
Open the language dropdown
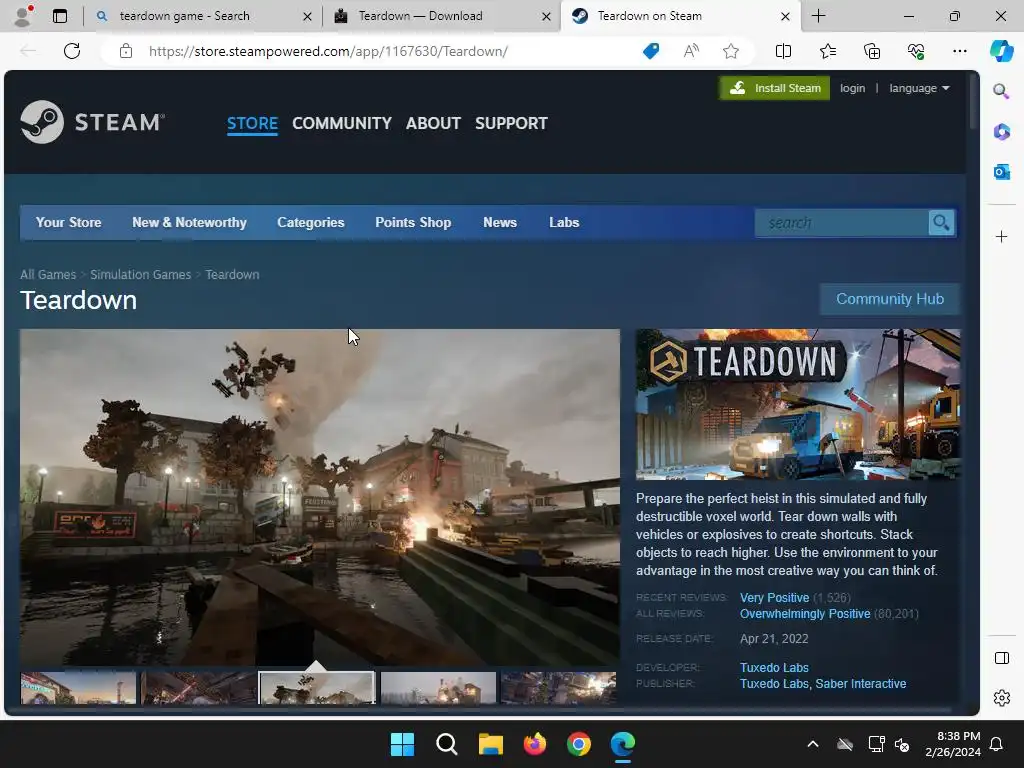[x=919, y=88]
